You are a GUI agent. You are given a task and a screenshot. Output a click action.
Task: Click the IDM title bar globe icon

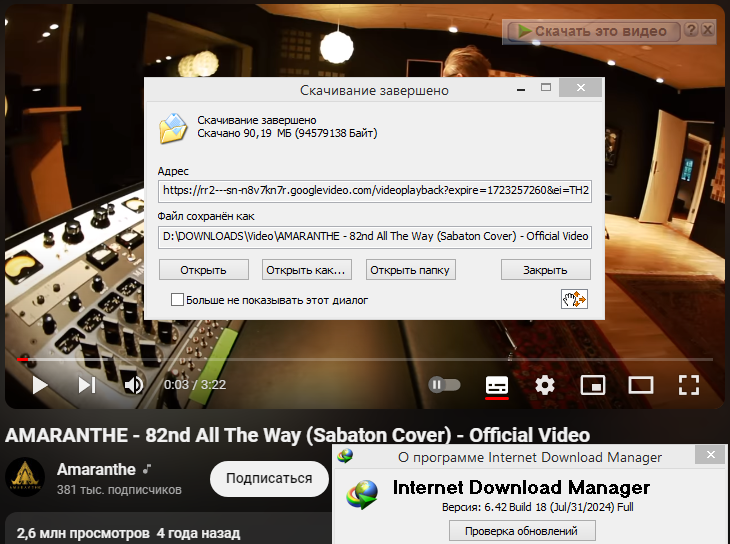(x=345, y=456)
